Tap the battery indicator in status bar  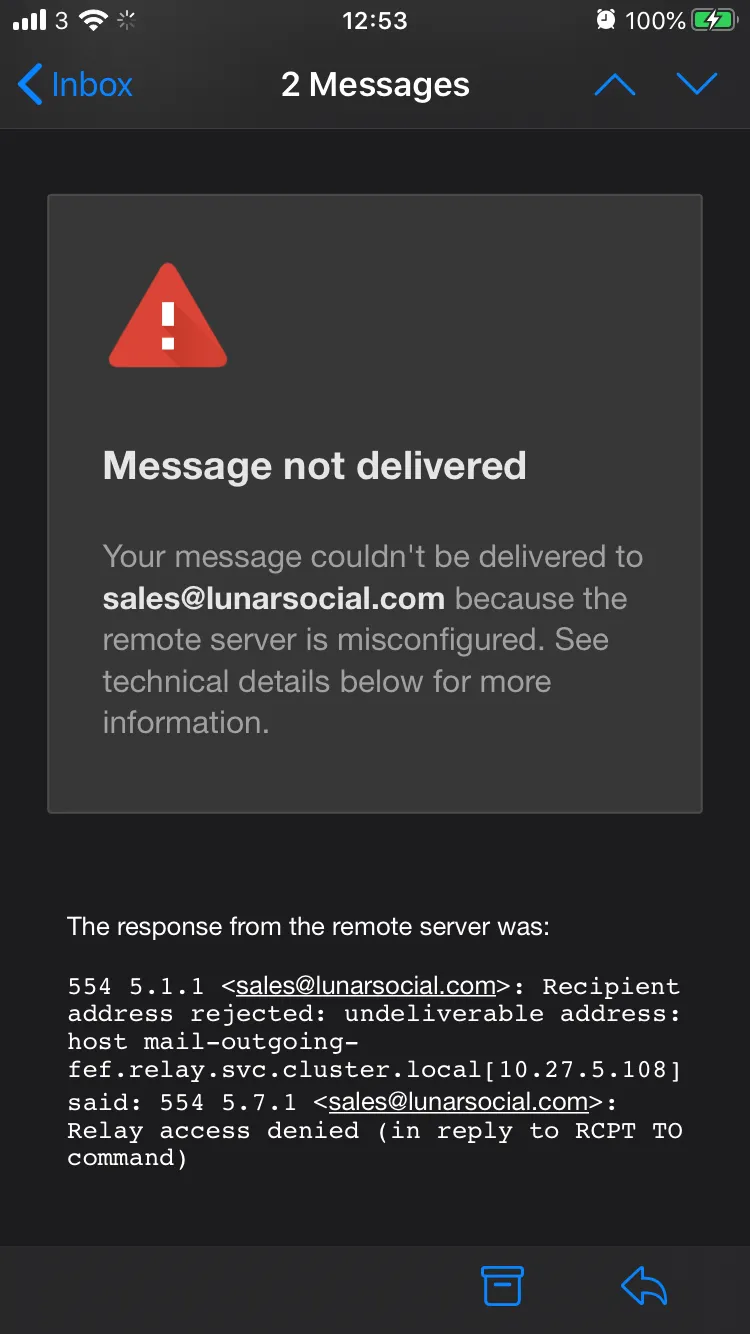714,21
